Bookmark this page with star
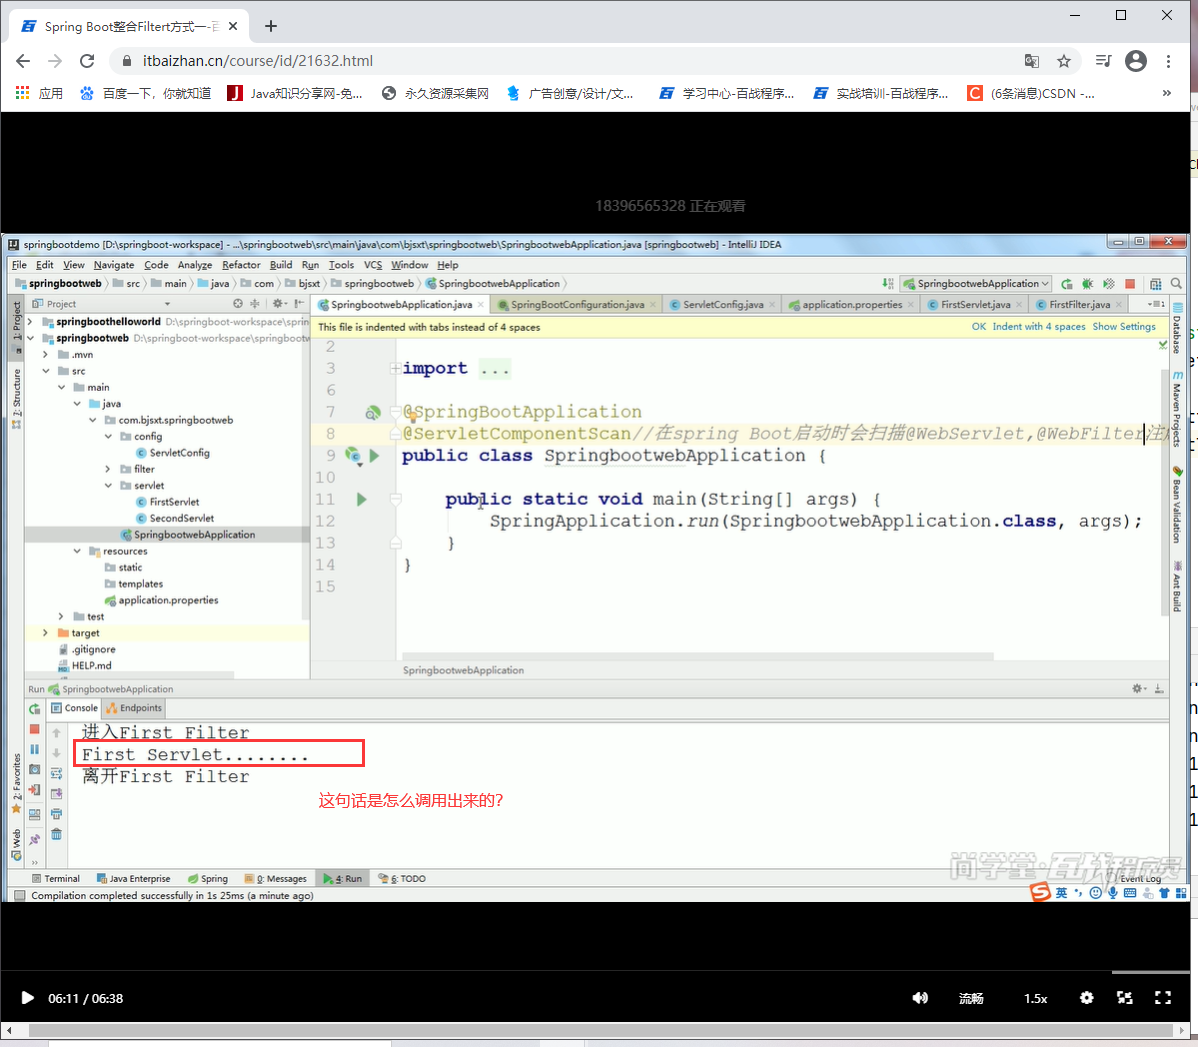The image size is (1198, 1047). click(1064, 61)
